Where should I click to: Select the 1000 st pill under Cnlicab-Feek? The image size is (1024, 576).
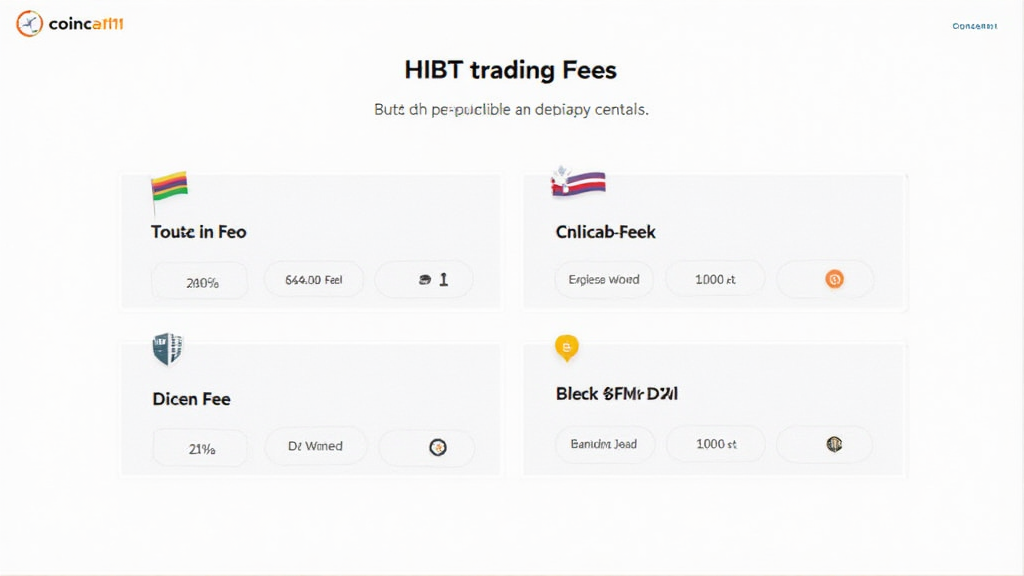[x=715, y=279]
